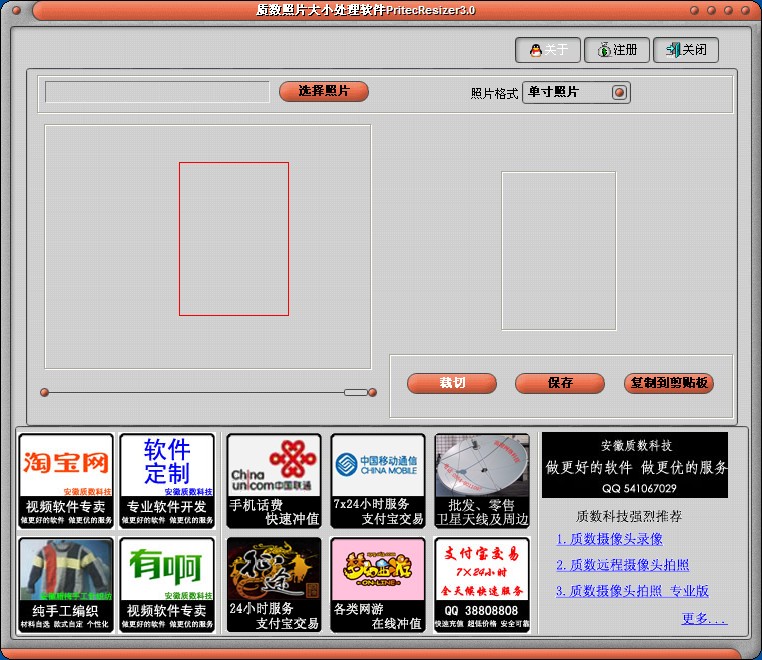Click inside the red crop rectangle
This screenshot has height=660, width=762.
(234, 239)
